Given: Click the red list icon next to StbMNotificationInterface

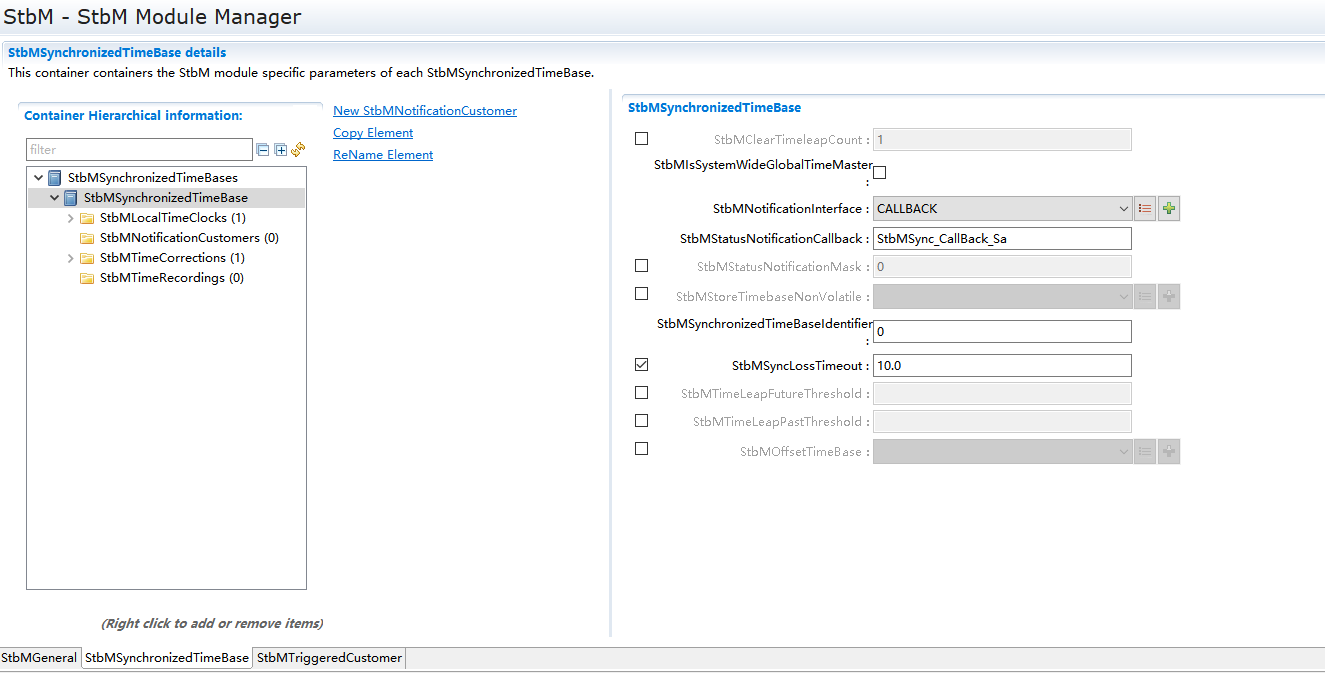Looking at the screenshot, I should coord(1145,209).
